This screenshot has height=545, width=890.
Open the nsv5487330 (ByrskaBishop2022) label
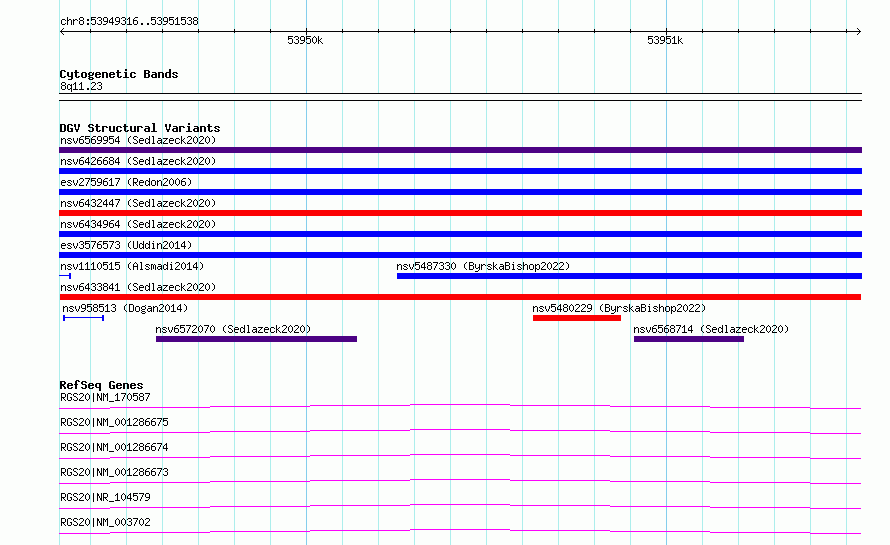483,266
